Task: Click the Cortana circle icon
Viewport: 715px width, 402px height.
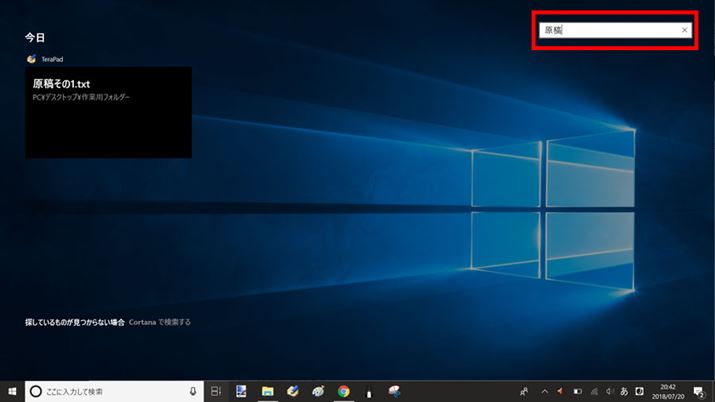Action: 35,391
